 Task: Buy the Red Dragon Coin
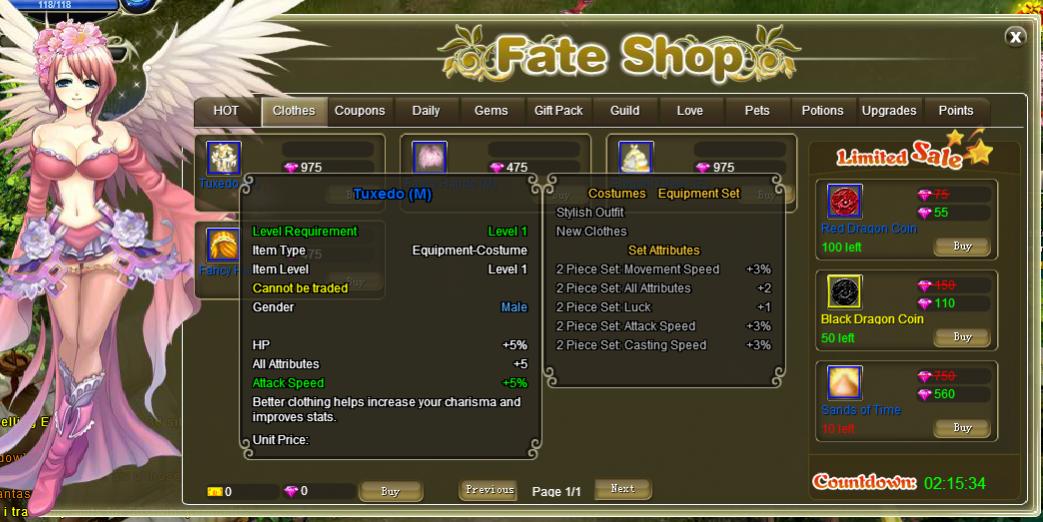(x=962, y=247)
